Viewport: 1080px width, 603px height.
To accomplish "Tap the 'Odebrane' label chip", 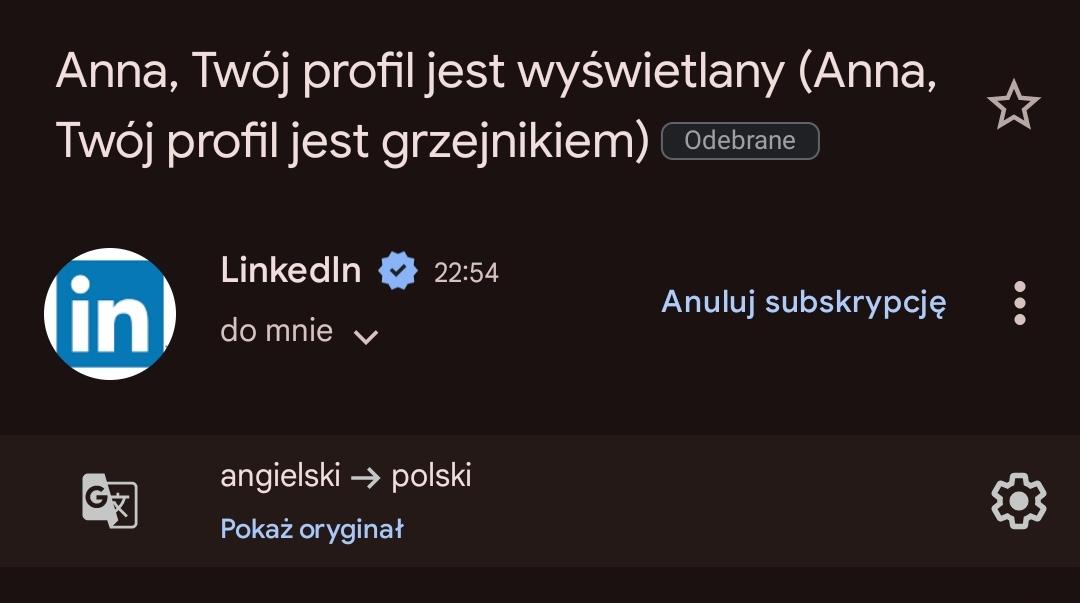I will tap(740, 141).
